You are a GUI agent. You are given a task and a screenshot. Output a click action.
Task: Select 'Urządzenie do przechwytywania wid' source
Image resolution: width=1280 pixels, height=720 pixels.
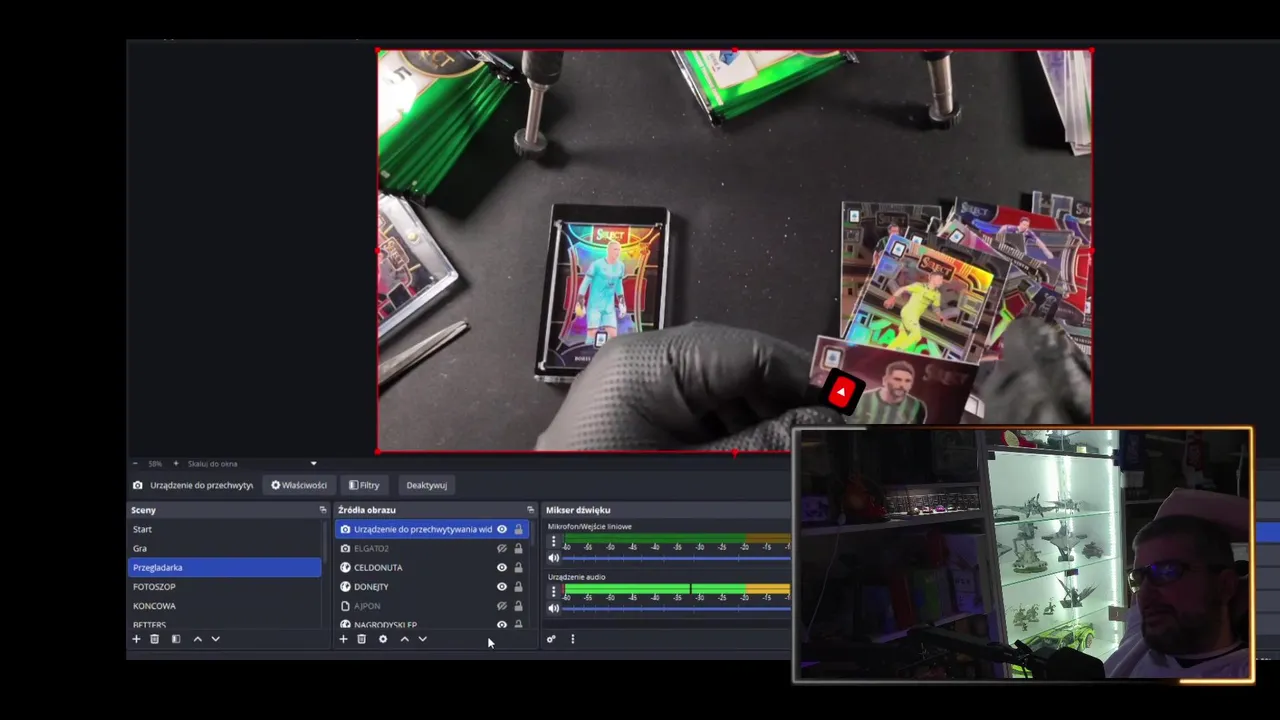432,529
